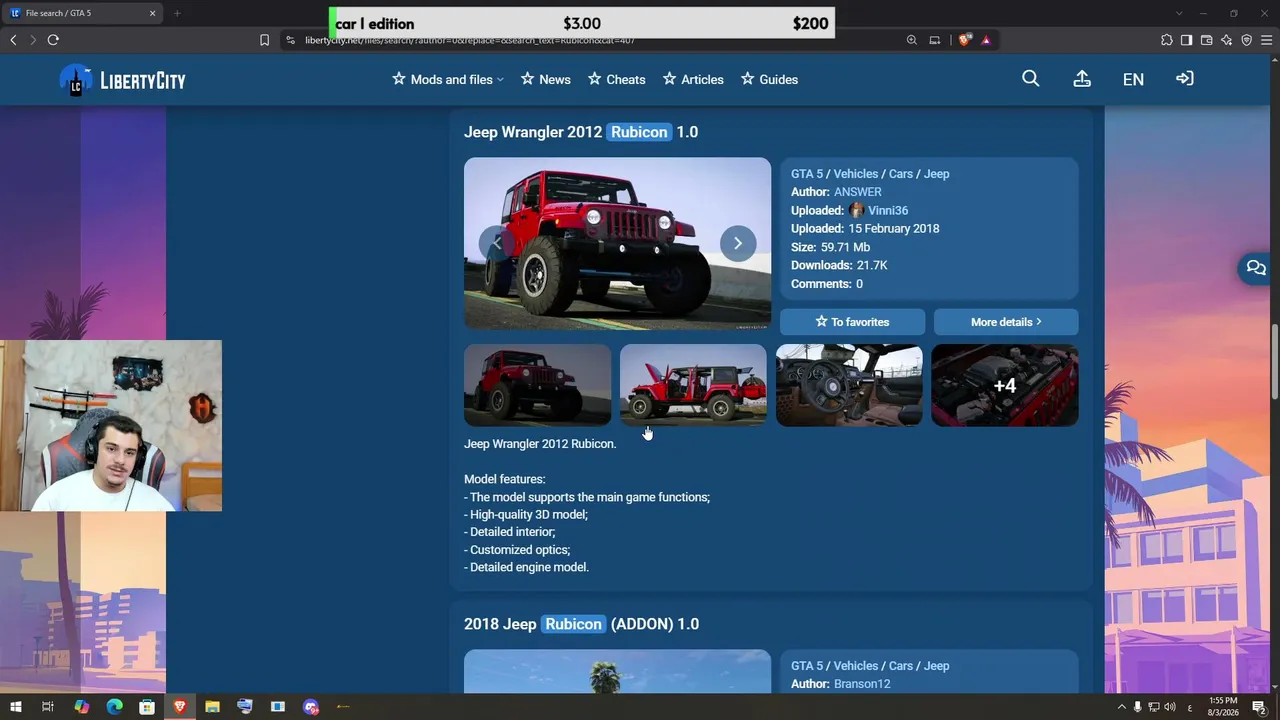Show next Jeep Wrangler gallery image
Image resolution: width=1280 pixels, height=720 pixels.
click(738, 243)
